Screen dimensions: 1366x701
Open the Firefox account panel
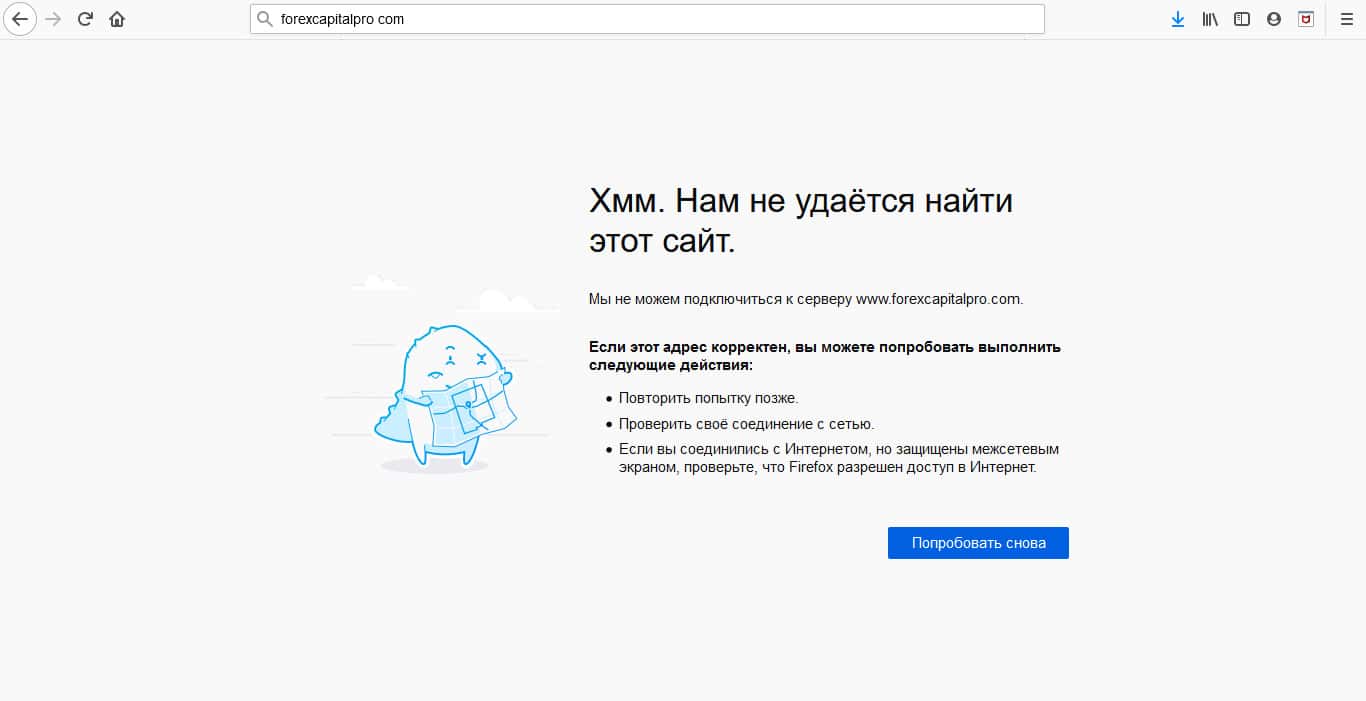(1274, 19)
